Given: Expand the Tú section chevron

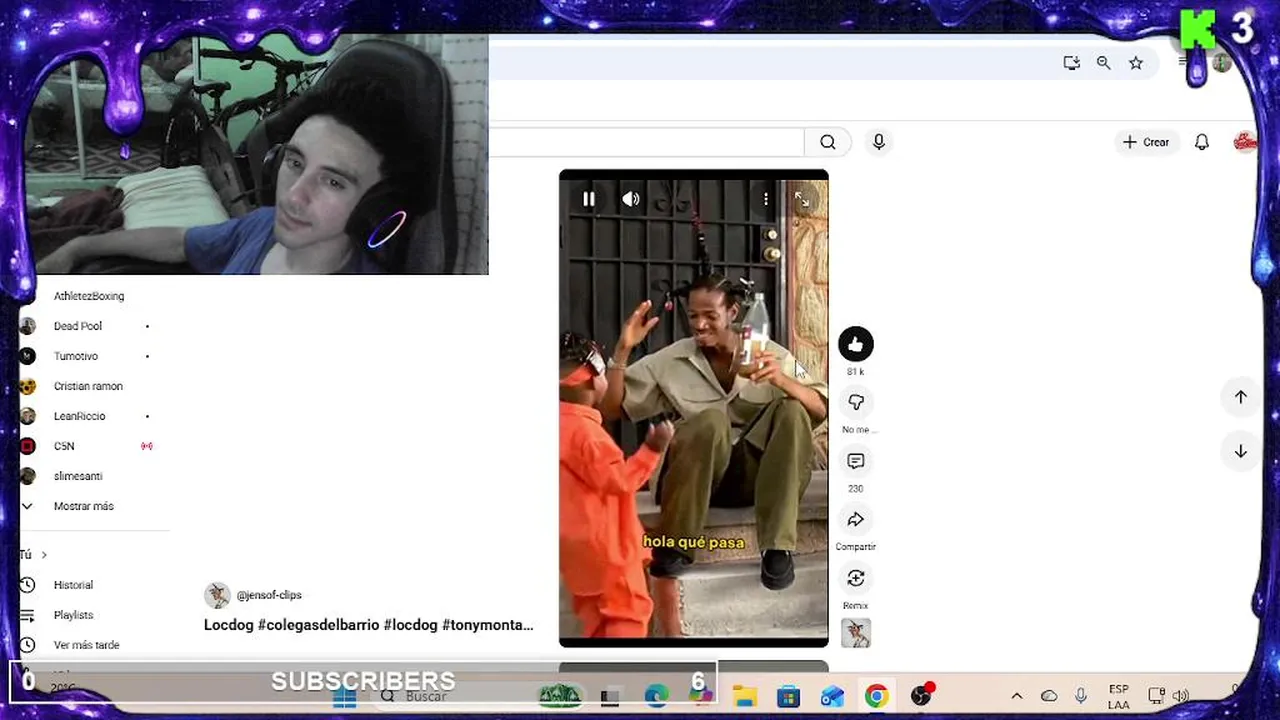Looking at the screenshot, I should (x=44, y=555).
